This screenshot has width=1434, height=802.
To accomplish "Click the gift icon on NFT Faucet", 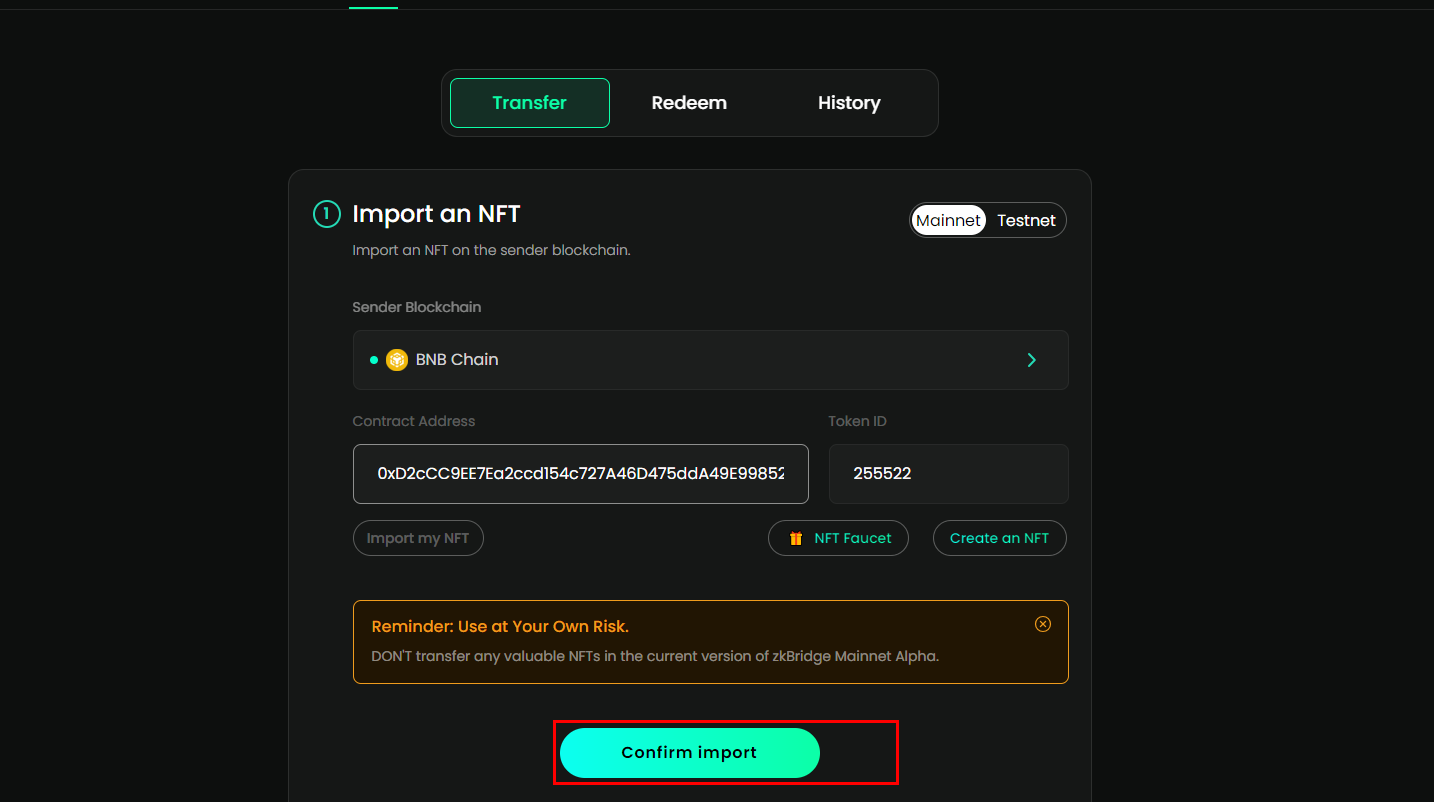I will (796, 538).
